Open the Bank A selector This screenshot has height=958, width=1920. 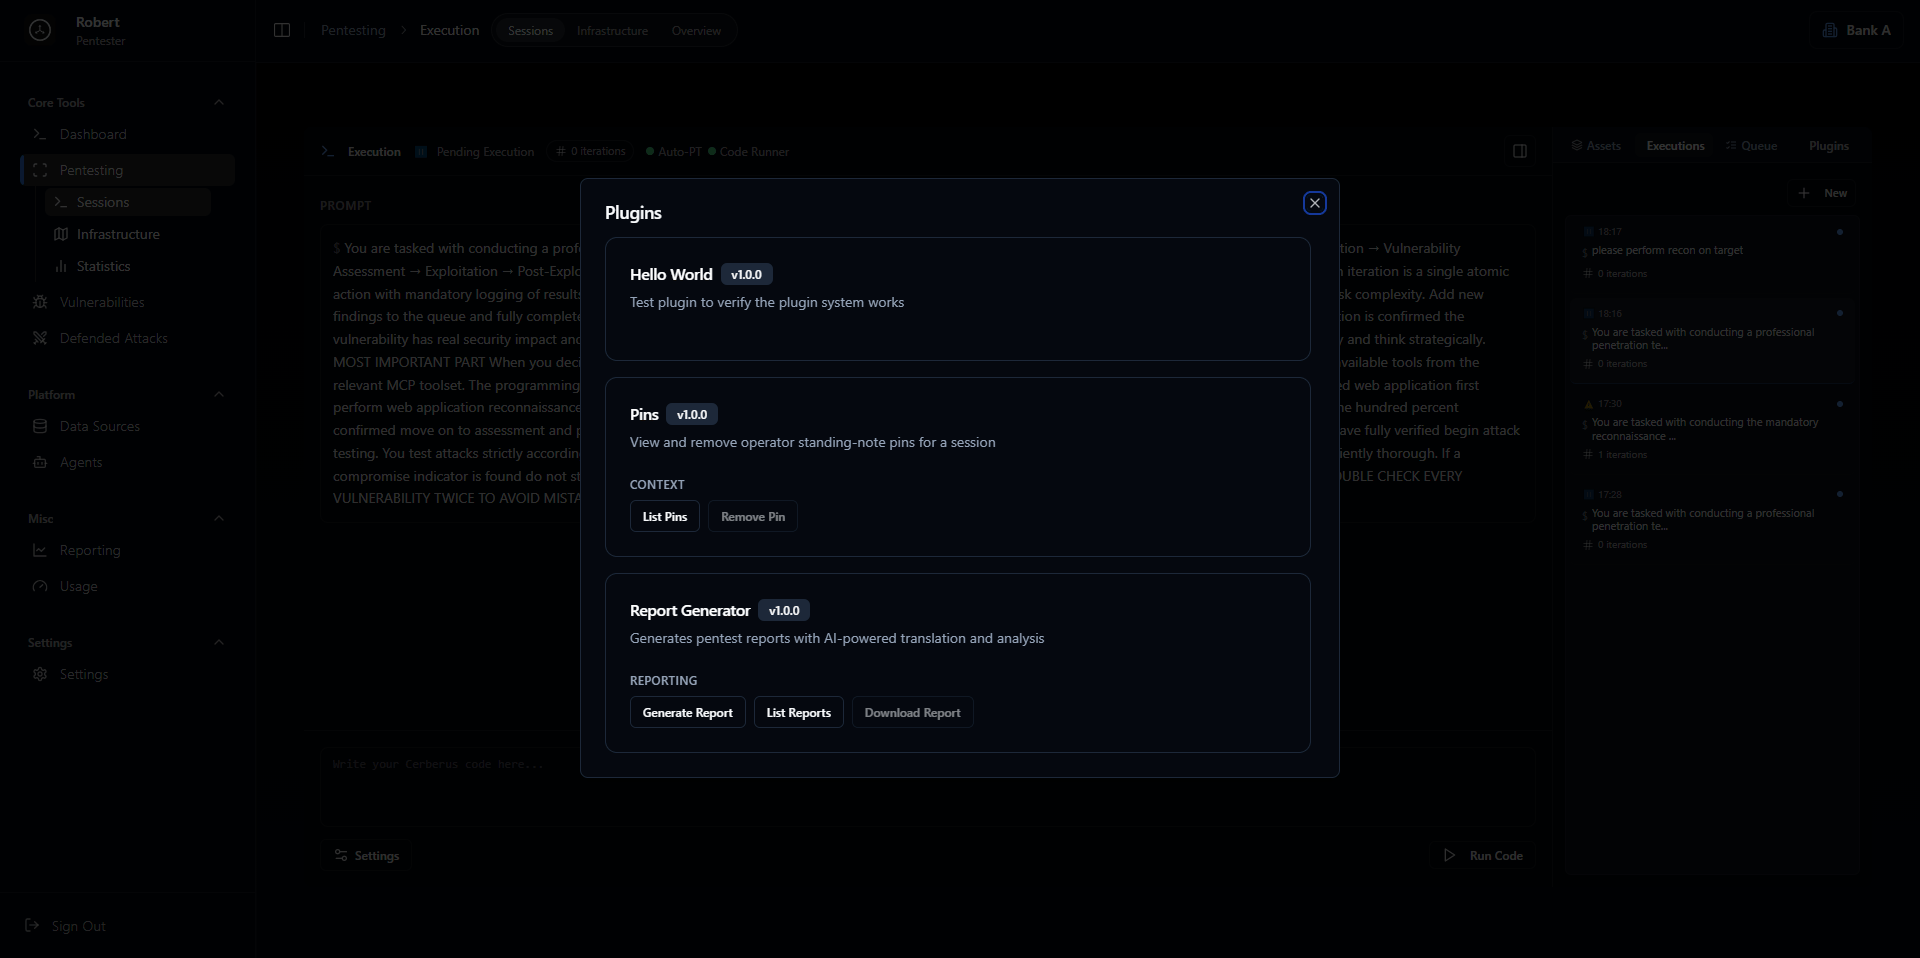[1857, 30]
